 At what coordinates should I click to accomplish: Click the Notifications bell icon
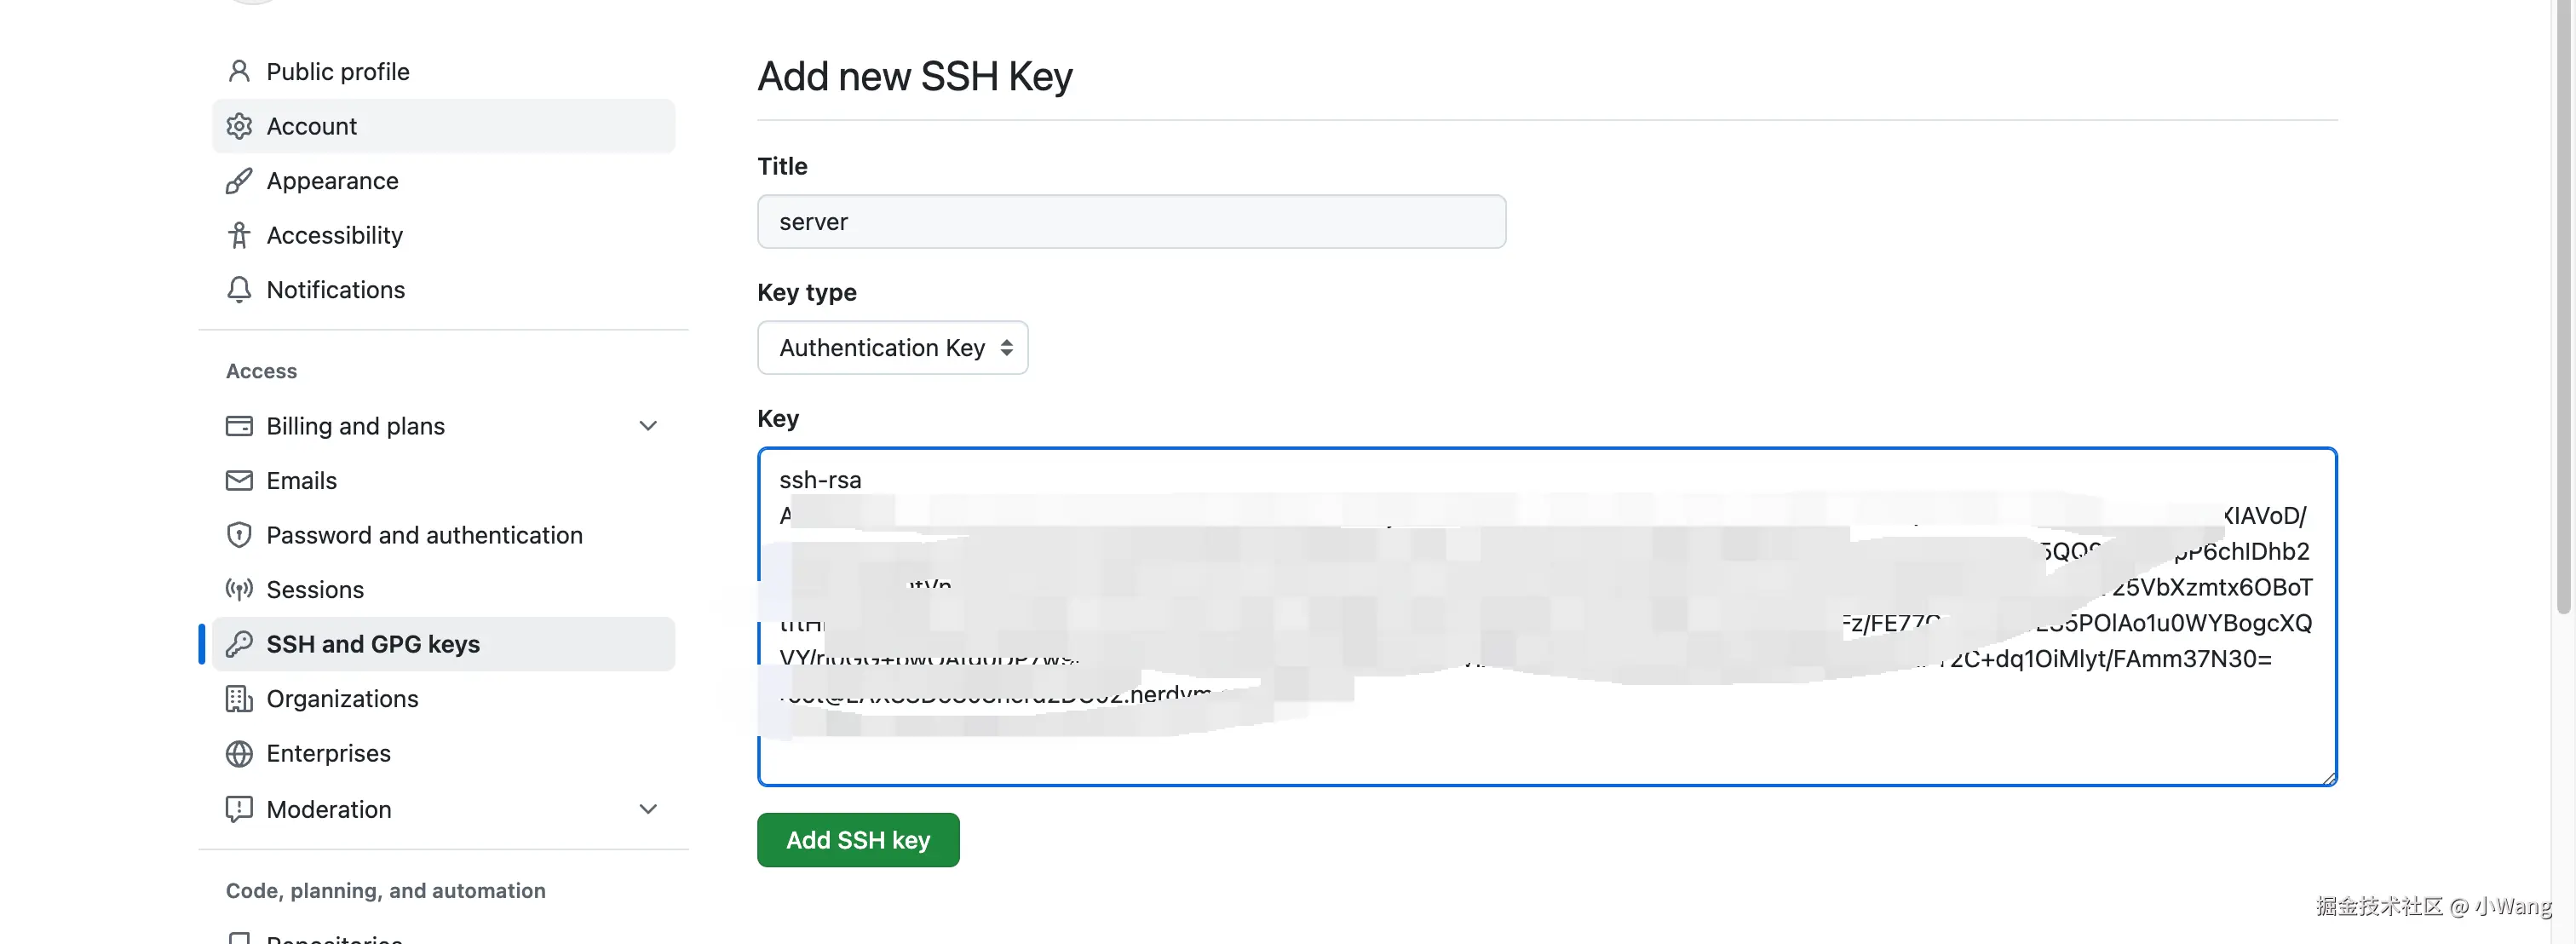(x=239, y=290)
